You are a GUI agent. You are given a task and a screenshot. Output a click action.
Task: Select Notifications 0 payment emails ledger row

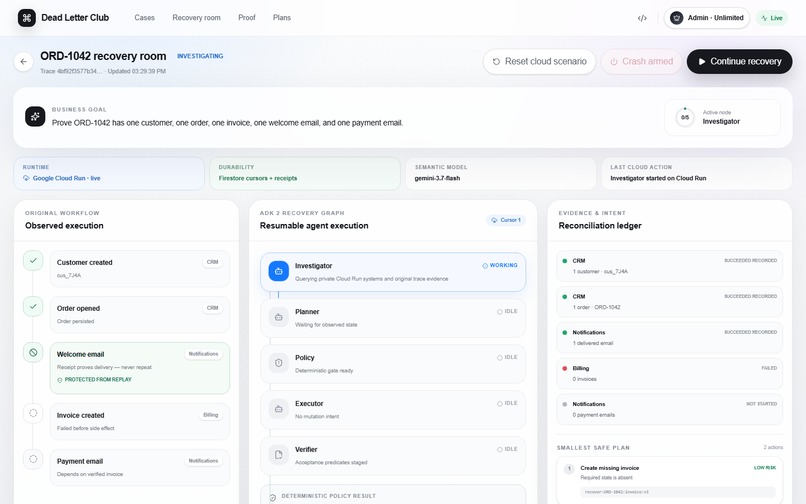point(669,409)
